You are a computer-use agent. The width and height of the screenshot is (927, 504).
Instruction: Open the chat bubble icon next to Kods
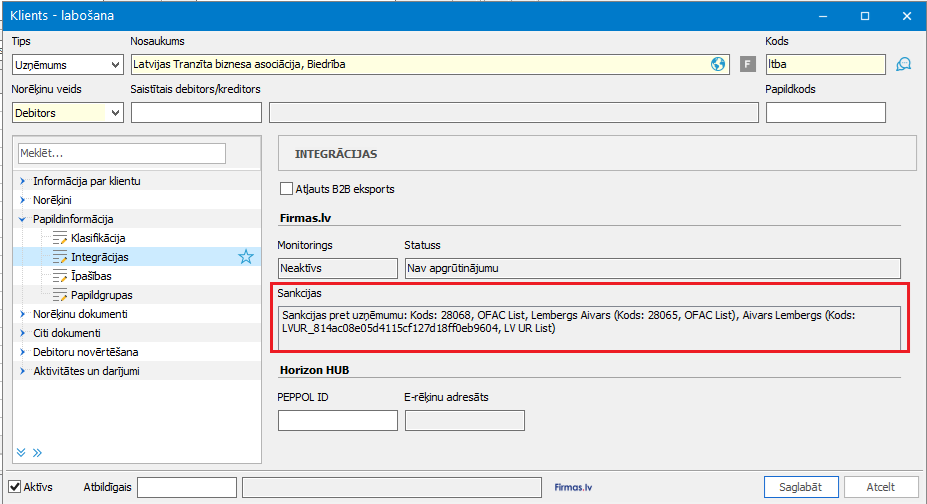(903, 64)
